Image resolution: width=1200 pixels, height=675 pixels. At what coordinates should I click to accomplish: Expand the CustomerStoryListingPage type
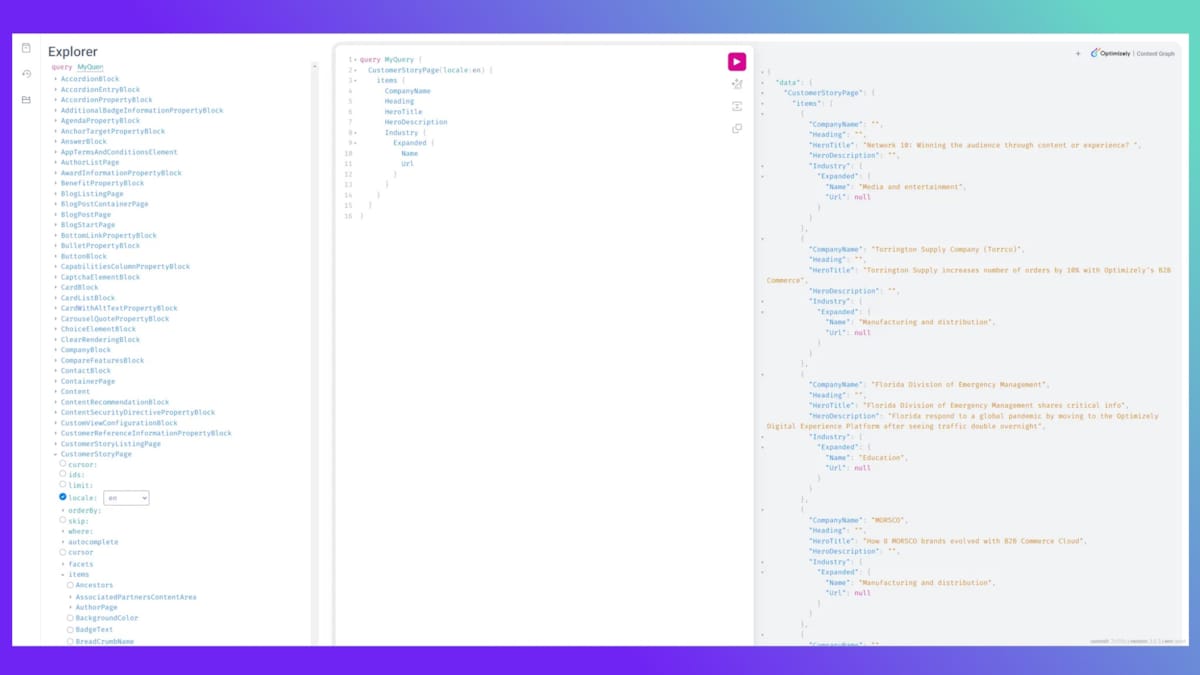pyautogui.click(x=56, y=444)
